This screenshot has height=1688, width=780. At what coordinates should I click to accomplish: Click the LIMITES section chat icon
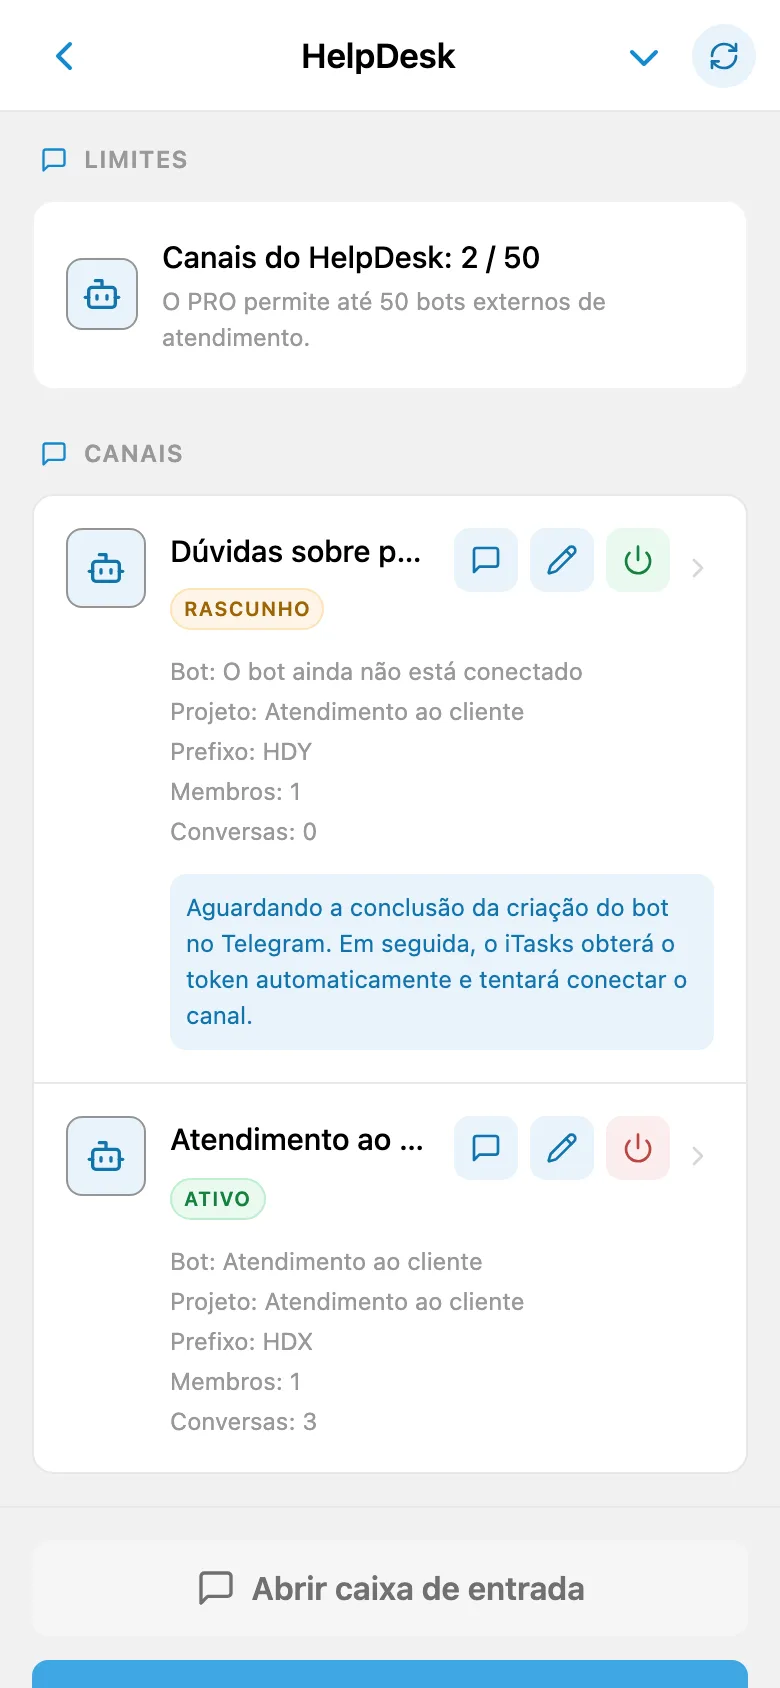[54, 160]
